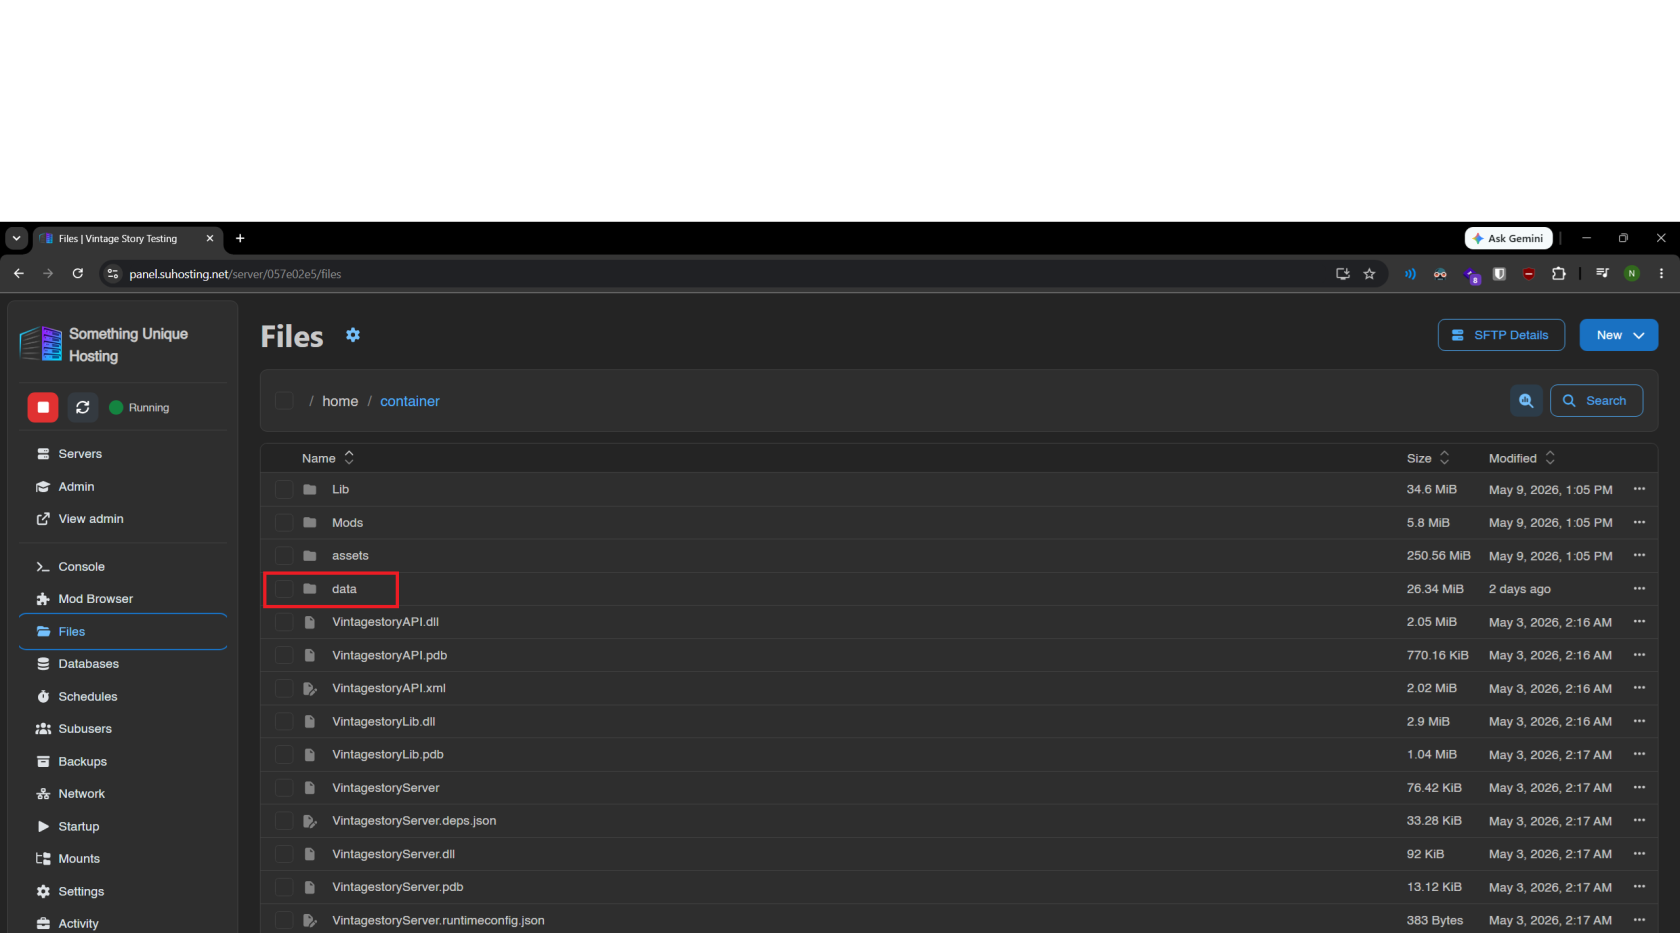Tick the checkbox for the Mods folder
Viewport: 1680px width, 933px height.
285,523
